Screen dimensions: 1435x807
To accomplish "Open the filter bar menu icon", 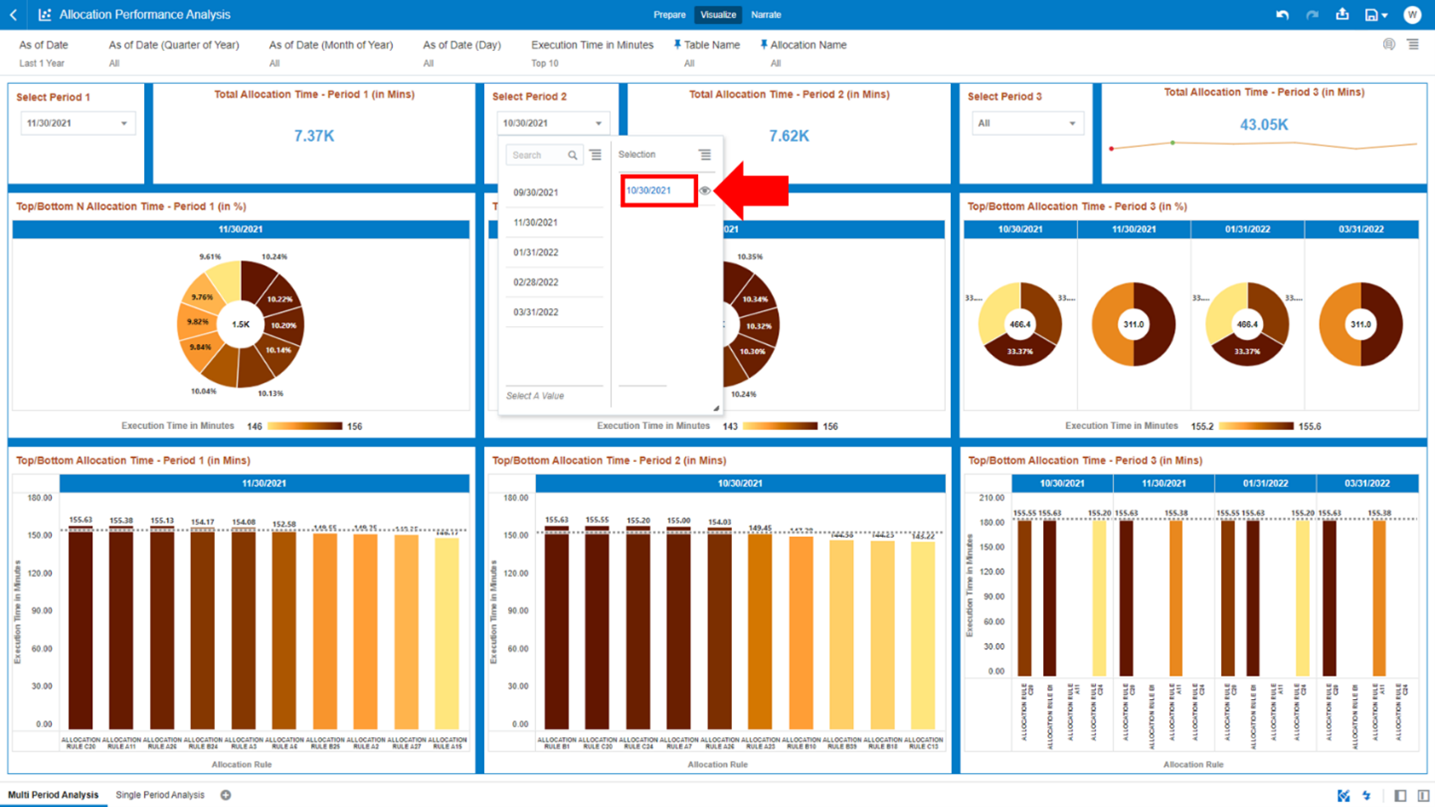I will point(1413,45).
